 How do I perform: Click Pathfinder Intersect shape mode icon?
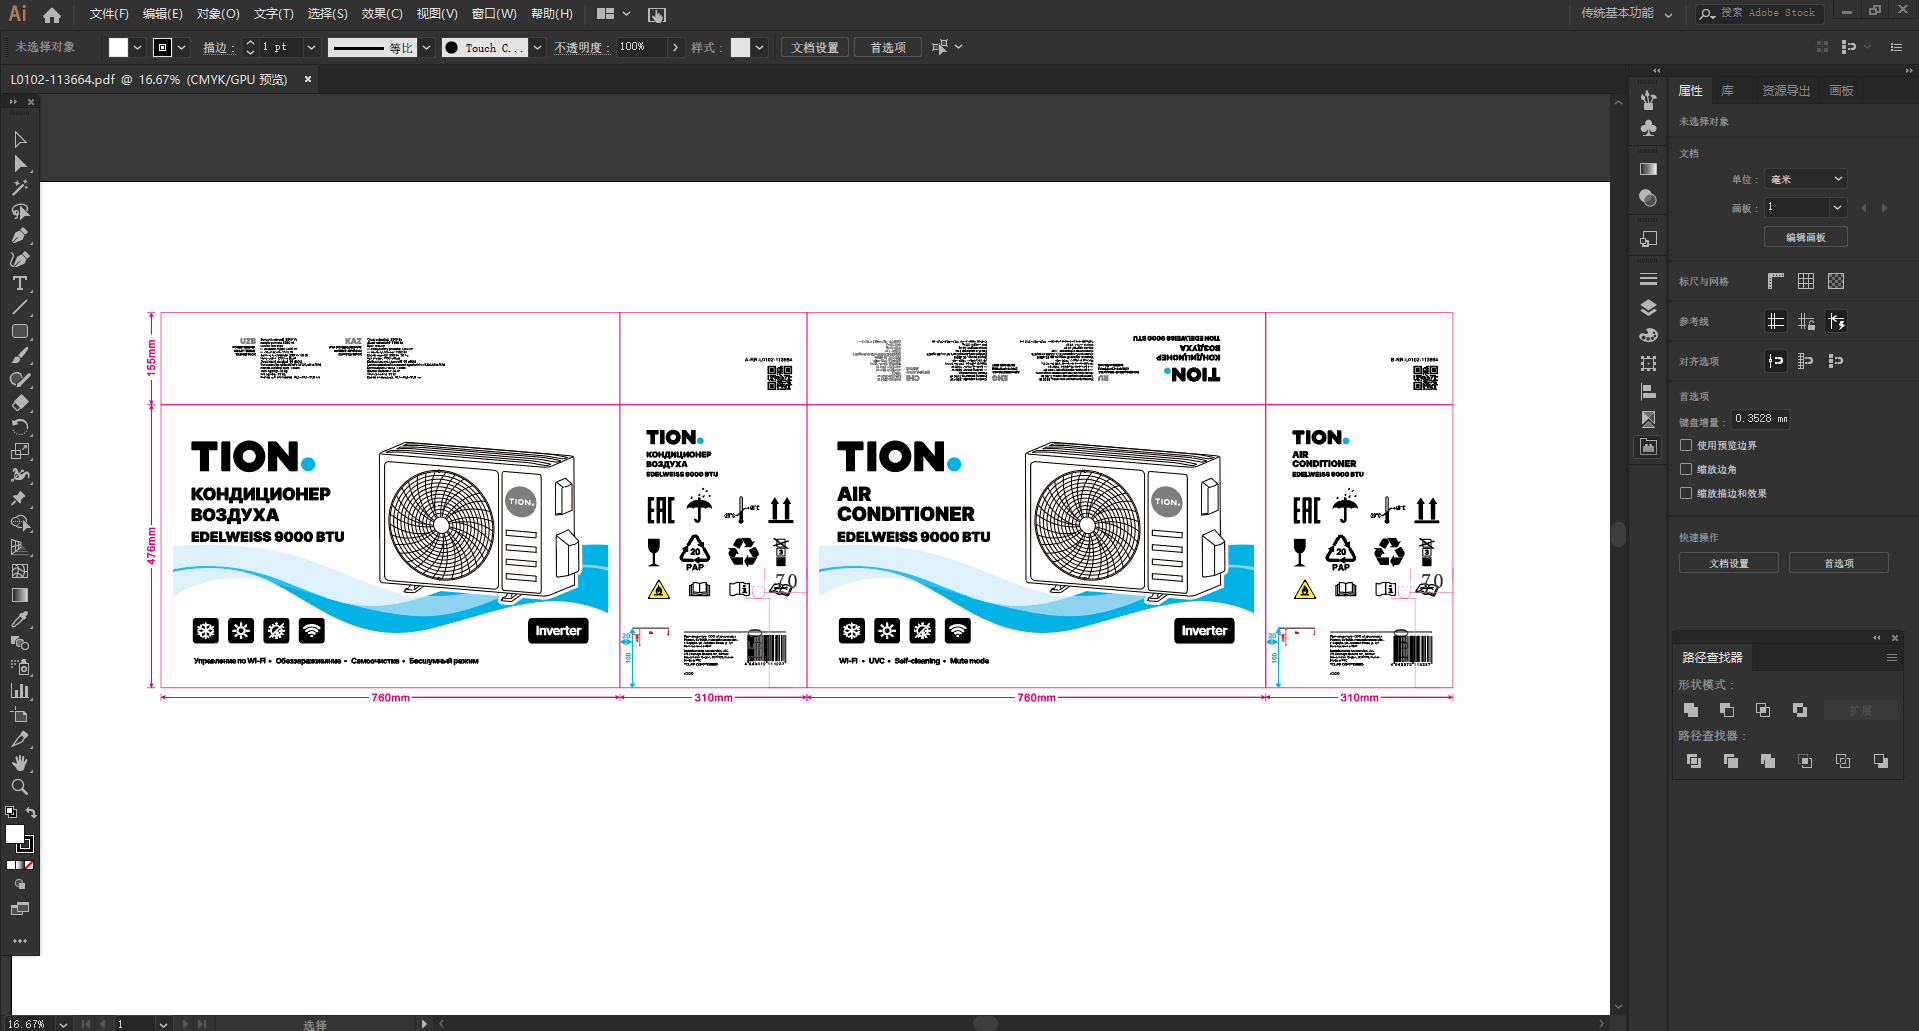(x=1763, y=710)
